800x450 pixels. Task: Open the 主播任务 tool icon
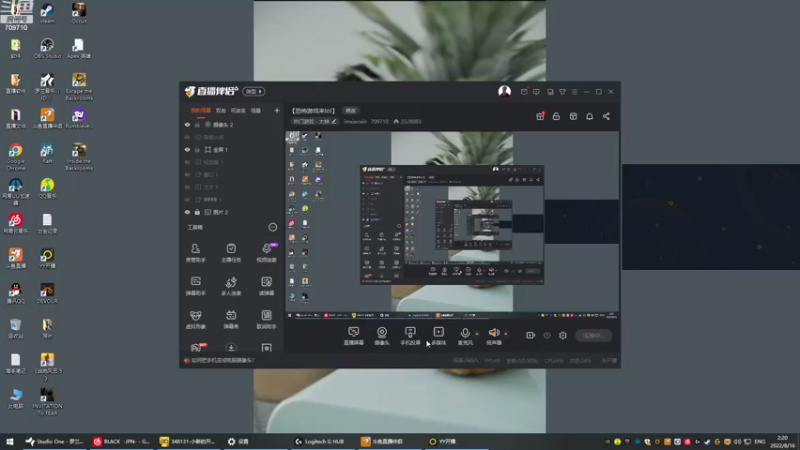(x=231, y=252)
